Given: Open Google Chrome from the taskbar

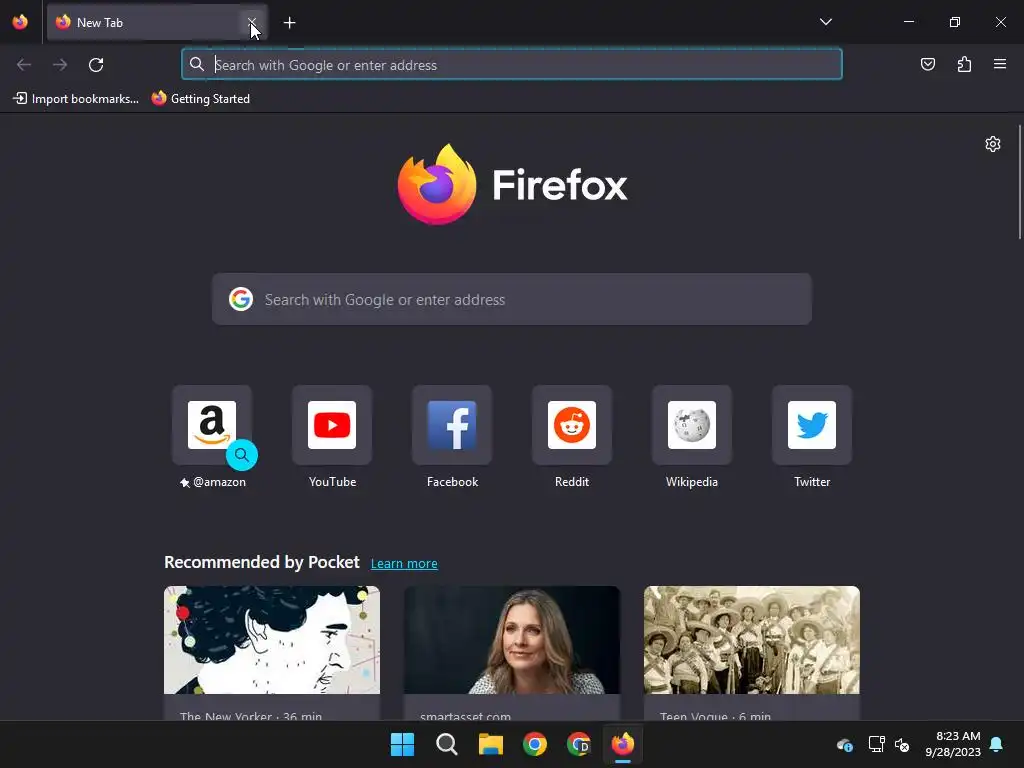Looking at the screenshot, I should pyautogui.click(x=535, y=744).
